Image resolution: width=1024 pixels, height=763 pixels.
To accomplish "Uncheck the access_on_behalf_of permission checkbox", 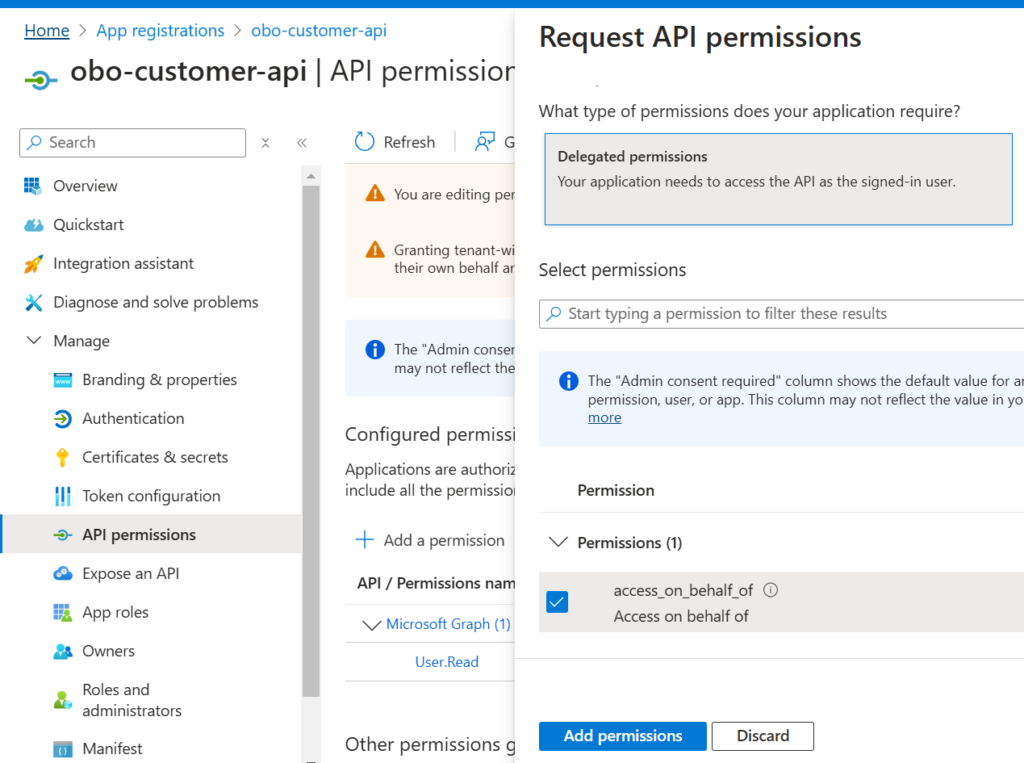I will point(557,602).
